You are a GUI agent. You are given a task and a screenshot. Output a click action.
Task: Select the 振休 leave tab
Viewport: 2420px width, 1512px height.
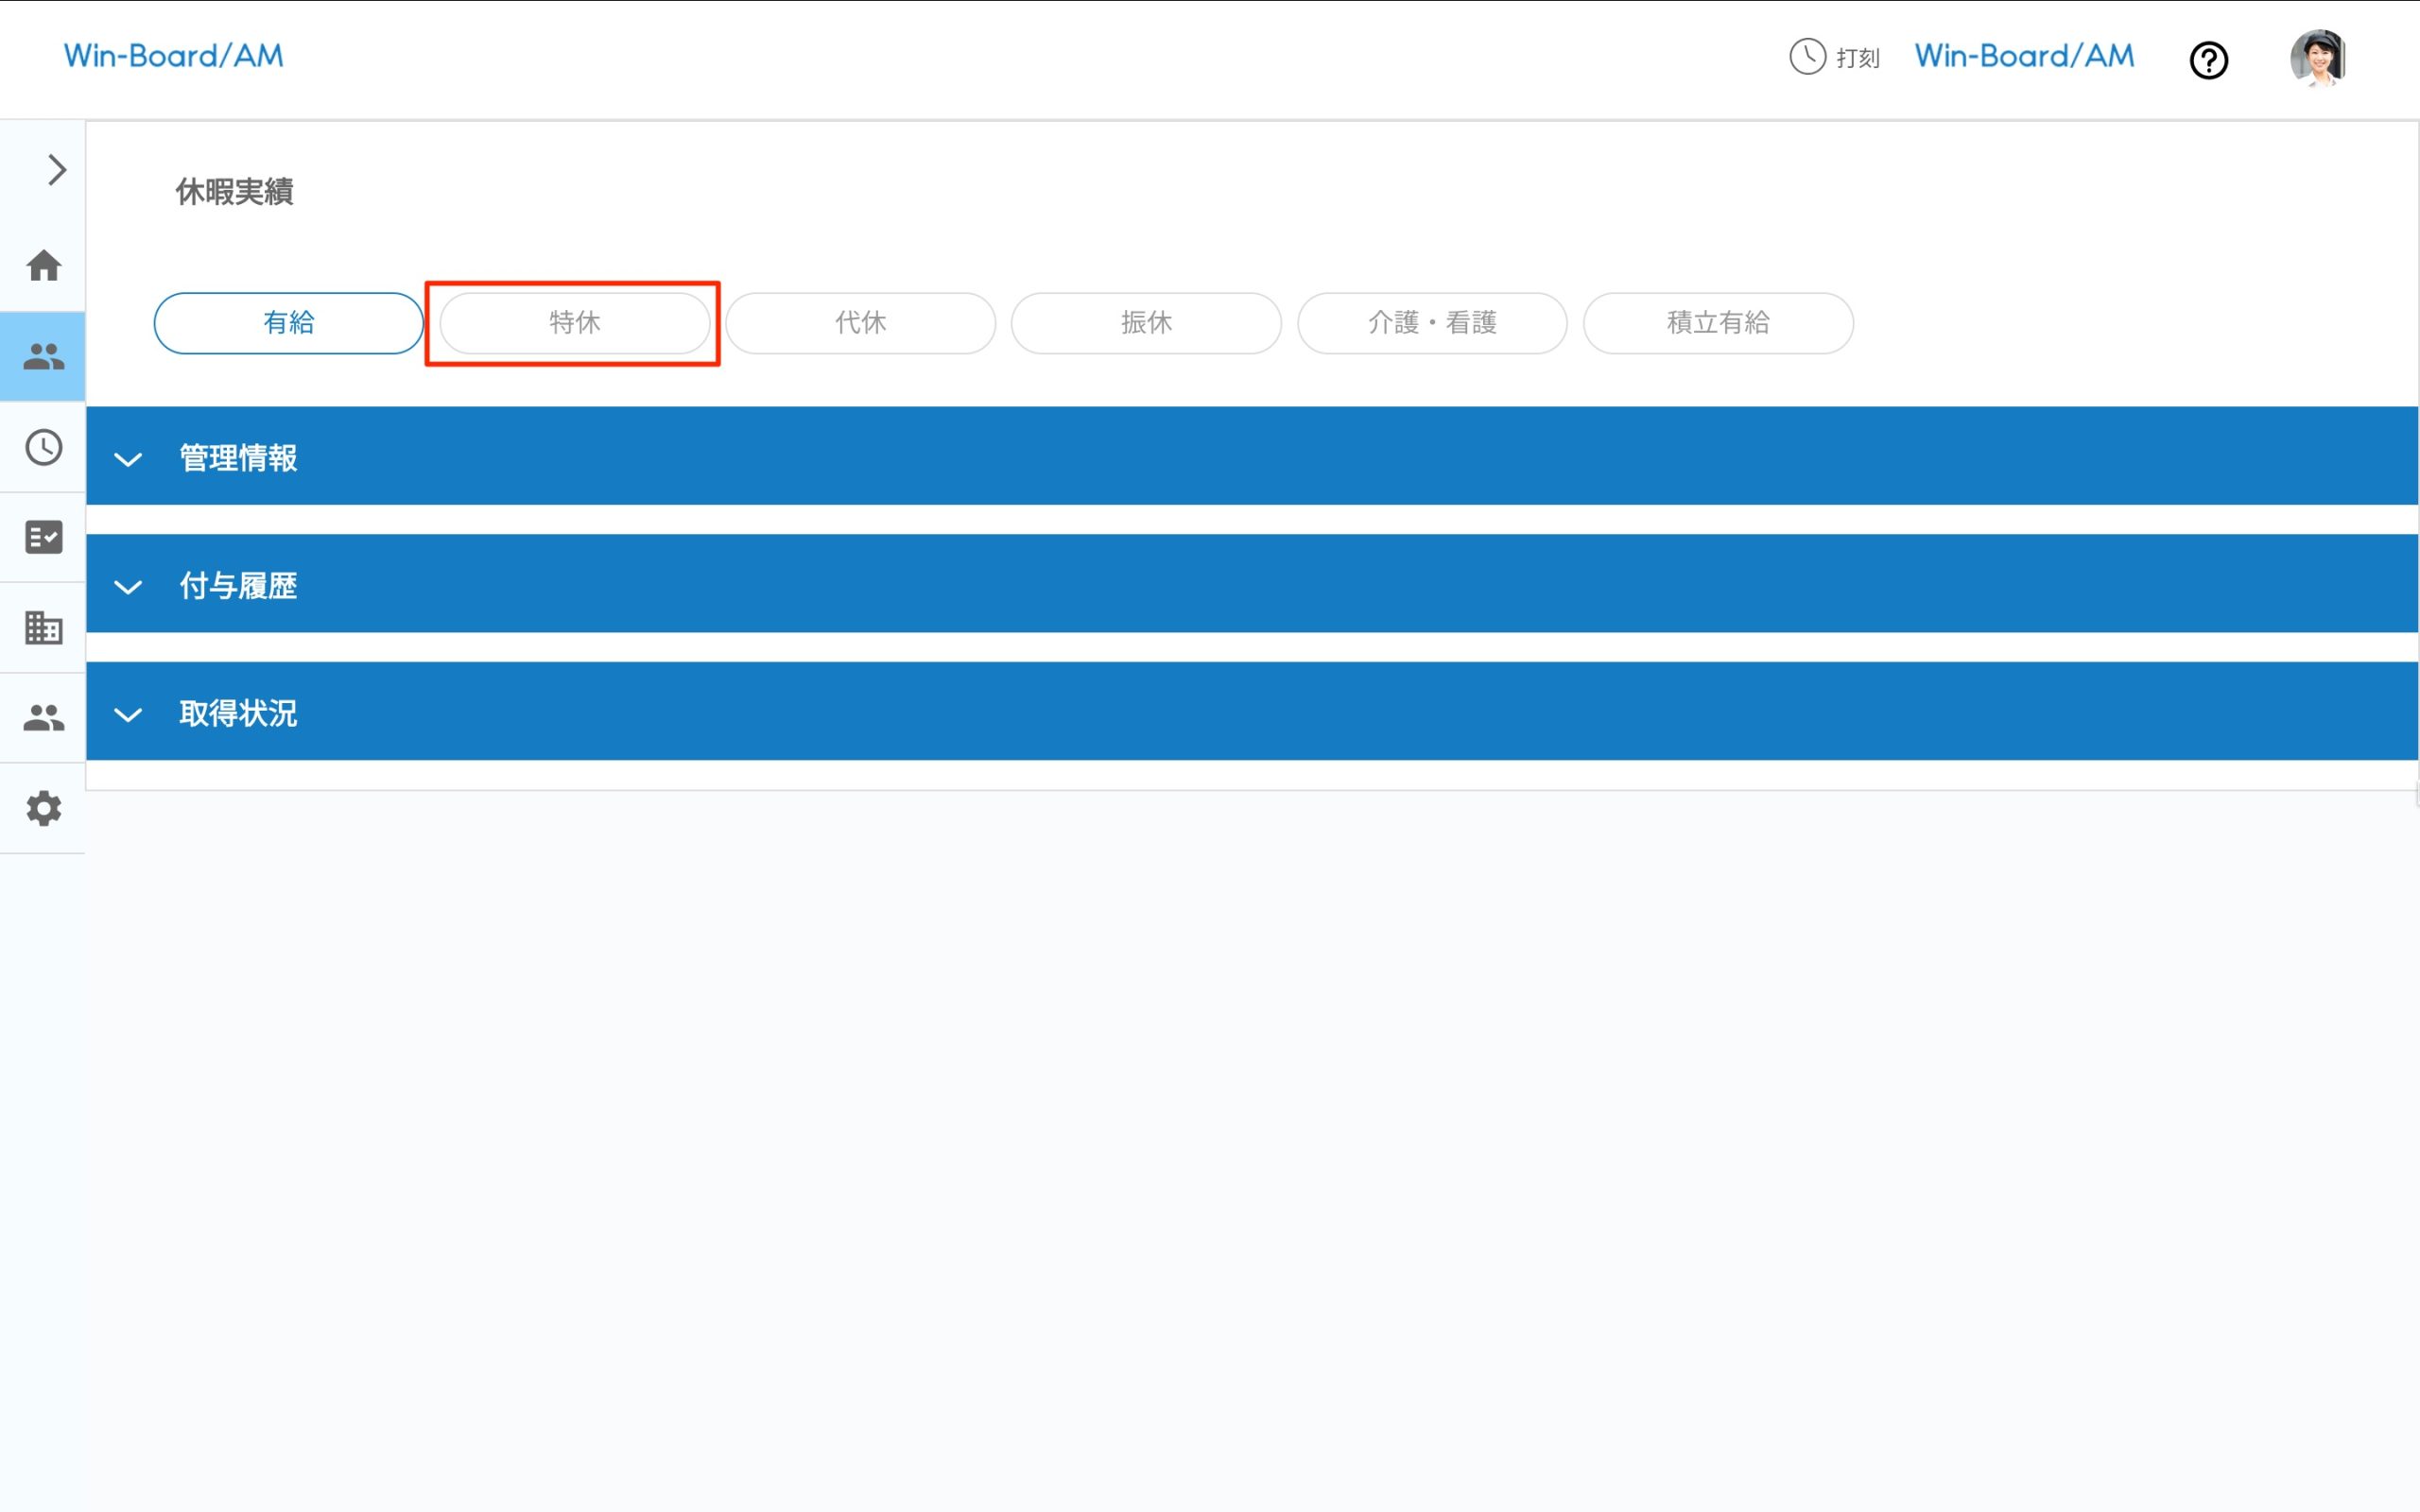[x=1146, y=323]
